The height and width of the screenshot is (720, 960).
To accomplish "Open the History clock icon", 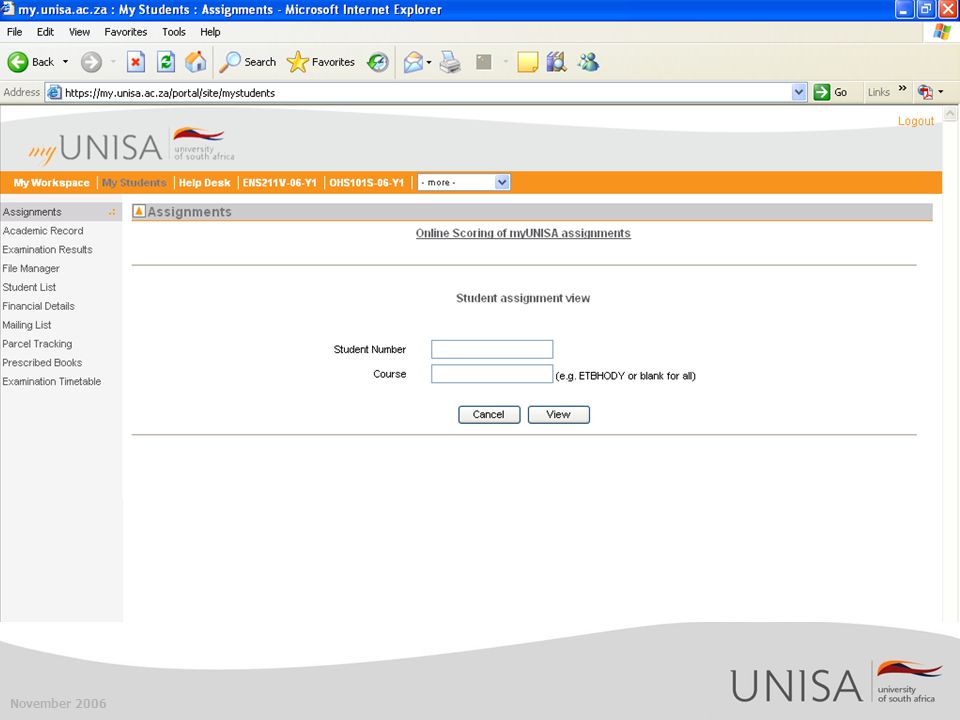I will [378, 62].
